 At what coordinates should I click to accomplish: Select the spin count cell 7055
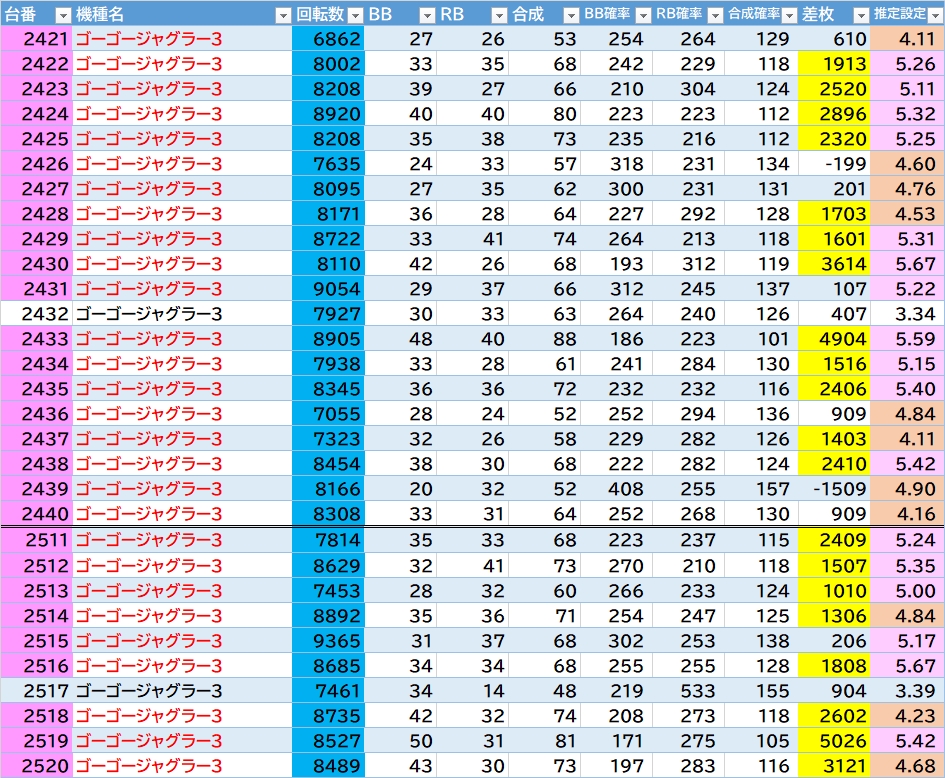(x=328, y=413)
